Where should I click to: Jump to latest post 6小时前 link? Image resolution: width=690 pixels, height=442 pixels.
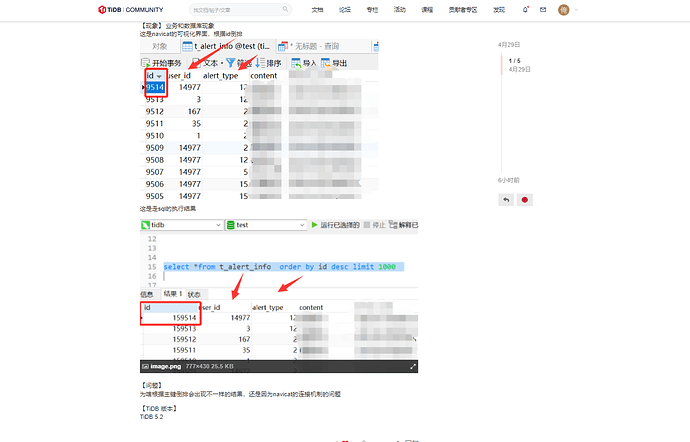pos(509,180)
